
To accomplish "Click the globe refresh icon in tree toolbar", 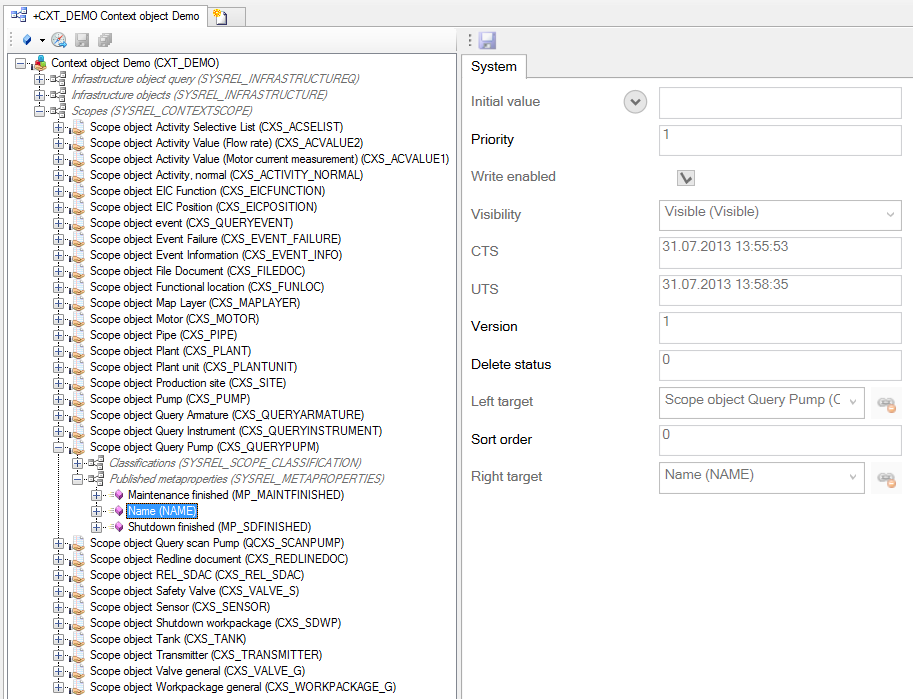I will click(x=59, y=40).
